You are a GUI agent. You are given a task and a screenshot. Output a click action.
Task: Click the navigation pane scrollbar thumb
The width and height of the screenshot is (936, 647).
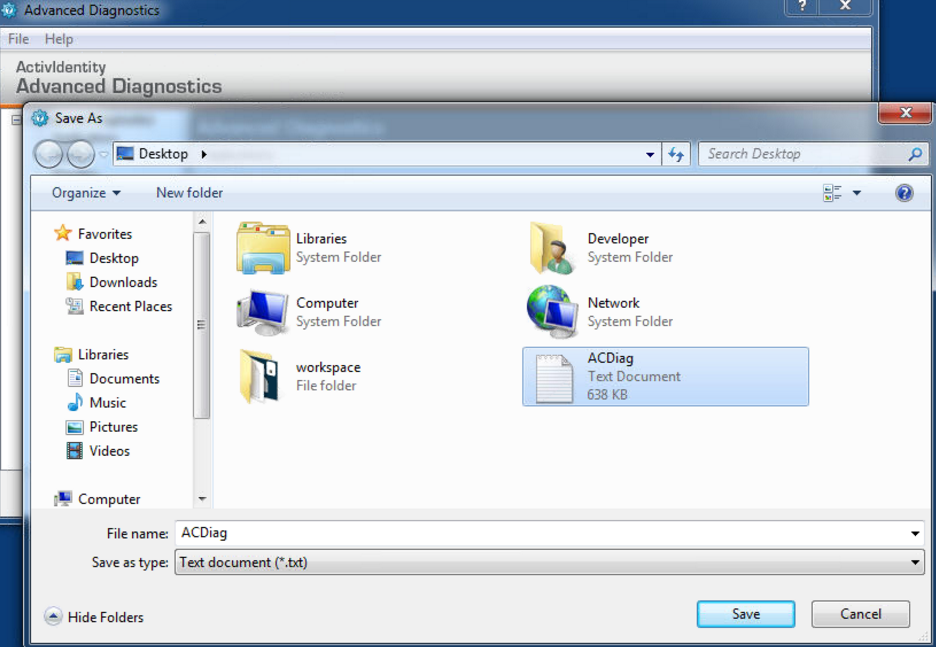point(202,325)
